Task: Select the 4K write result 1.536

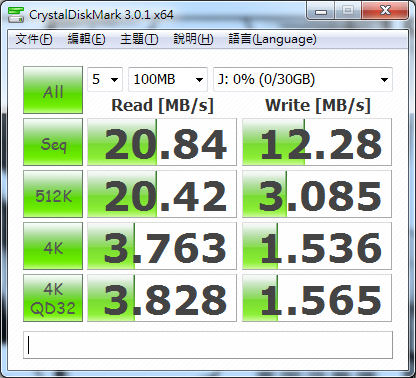Action: [317, 246]
